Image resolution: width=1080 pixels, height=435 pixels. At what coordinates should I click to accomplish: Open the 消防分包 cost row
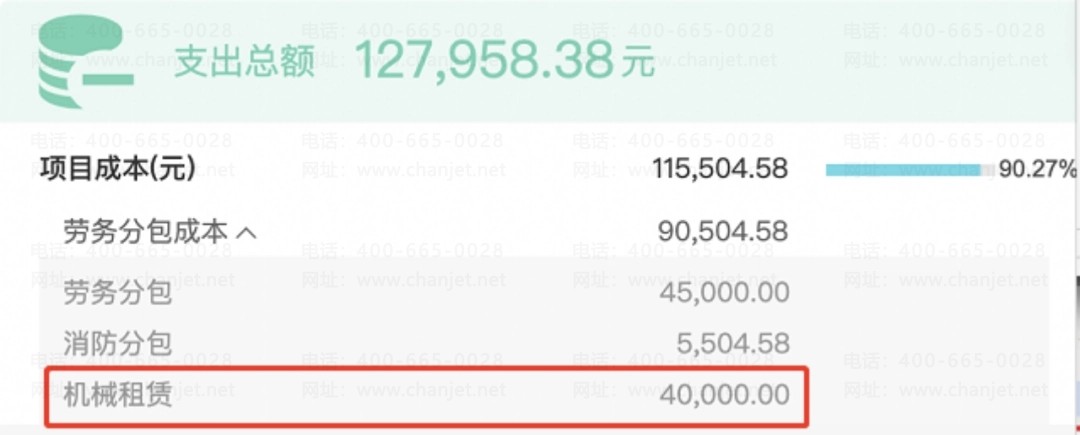544,343
